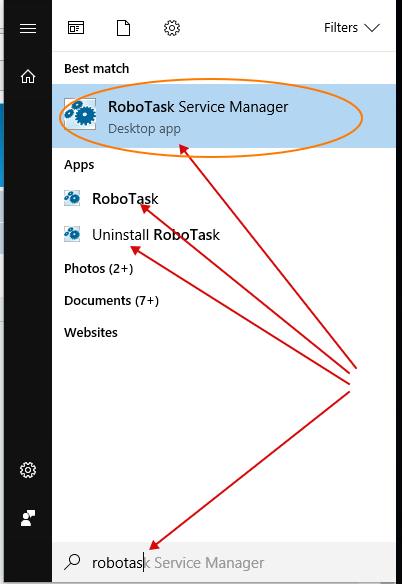Open the RoboTask app result
Image resolution: width=402 pixels, height=584 pixels.
224,199
